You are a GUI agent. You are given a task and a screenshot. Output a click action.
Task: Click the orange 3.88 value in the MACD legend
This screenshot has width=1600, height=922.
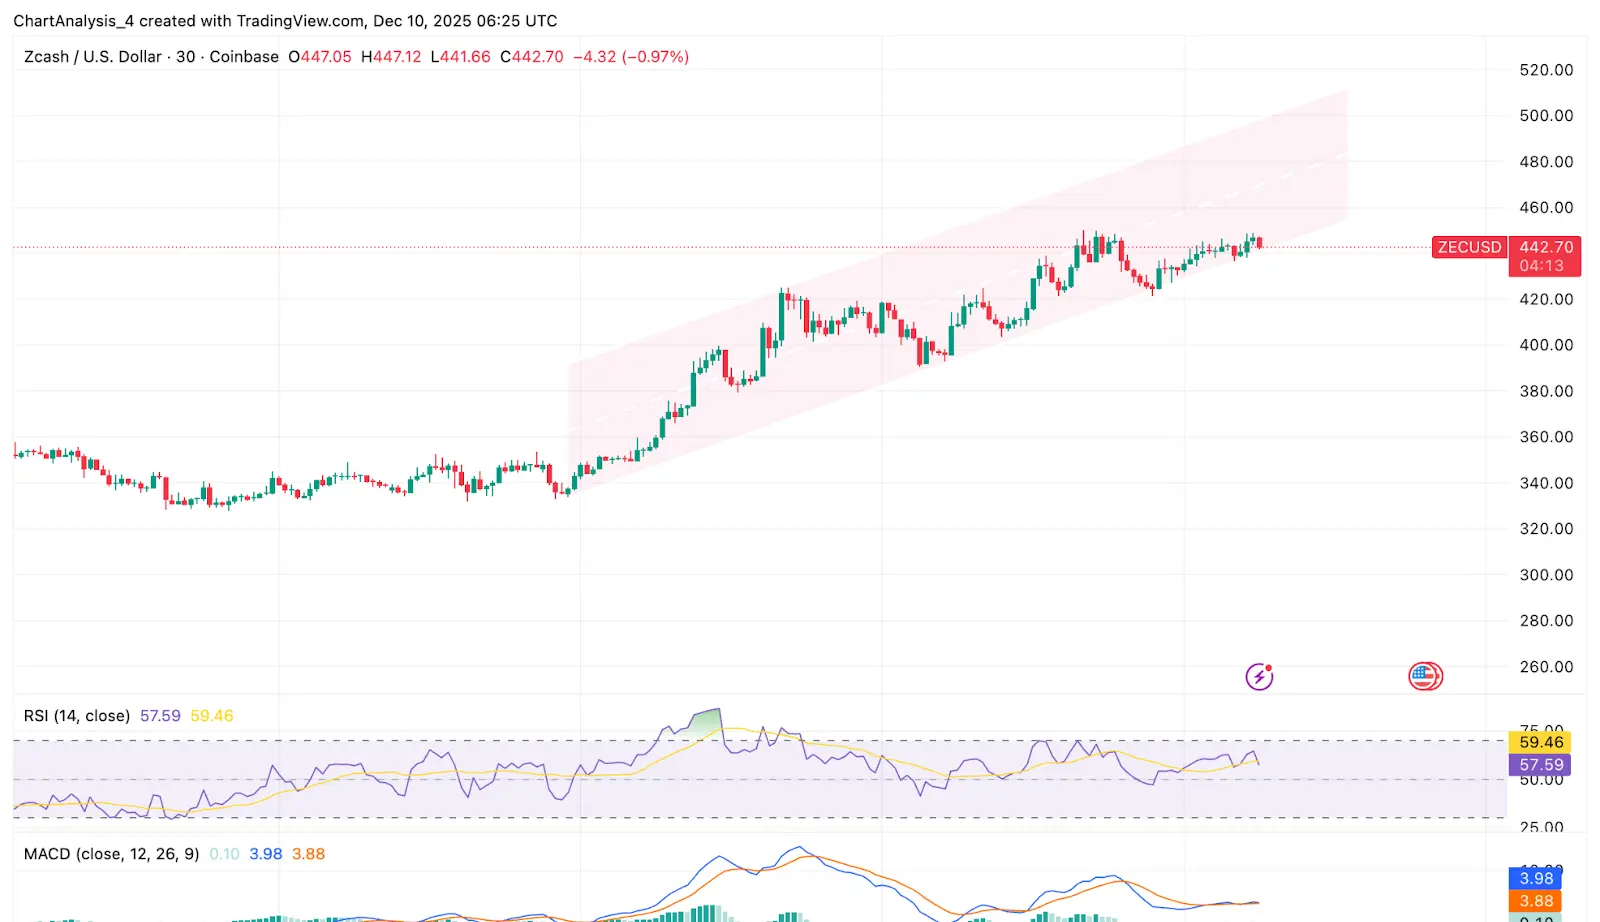click(308, 854)
